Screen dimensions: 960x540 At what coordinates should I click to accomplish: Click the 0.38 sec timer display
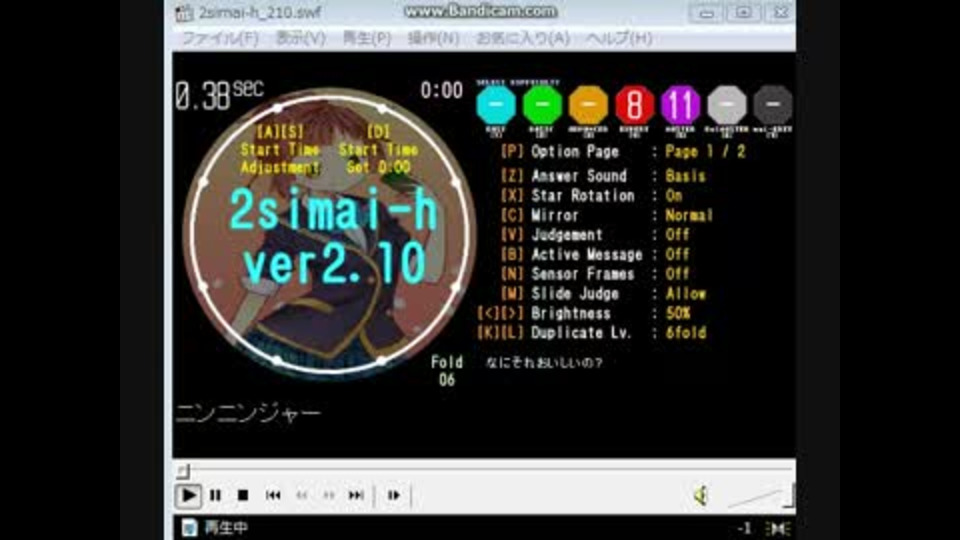[x=219, y=96]
